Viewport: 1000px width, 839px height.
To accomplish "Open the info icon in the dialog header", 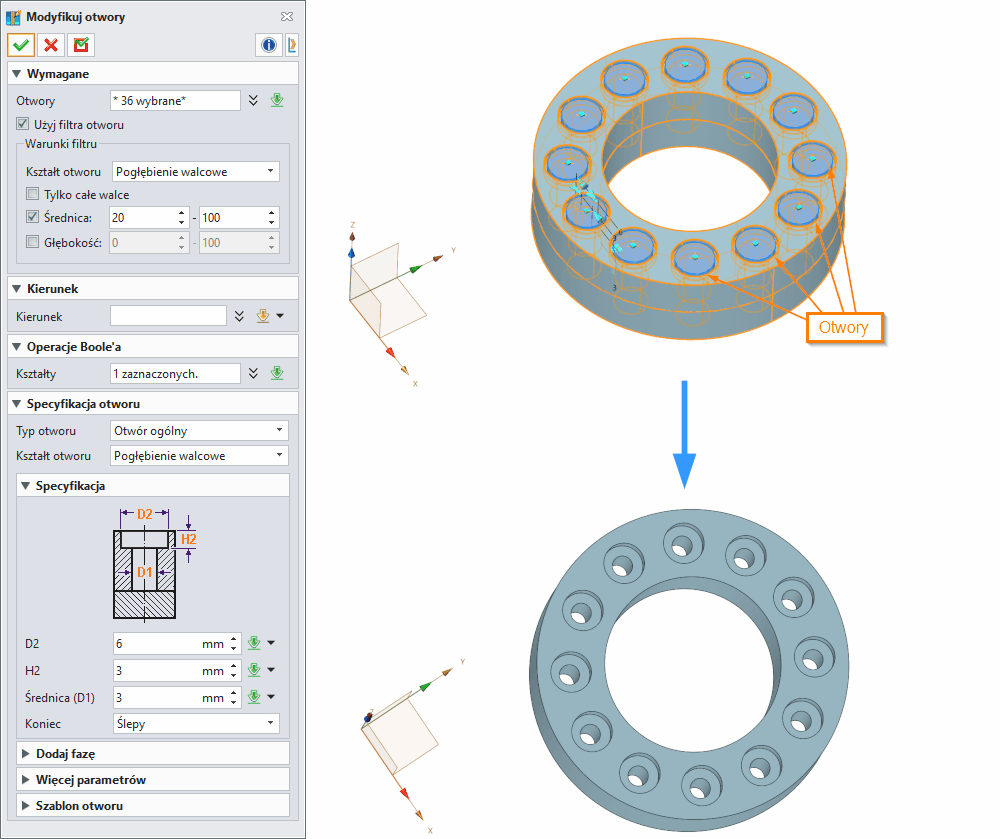I will (268, 44).
